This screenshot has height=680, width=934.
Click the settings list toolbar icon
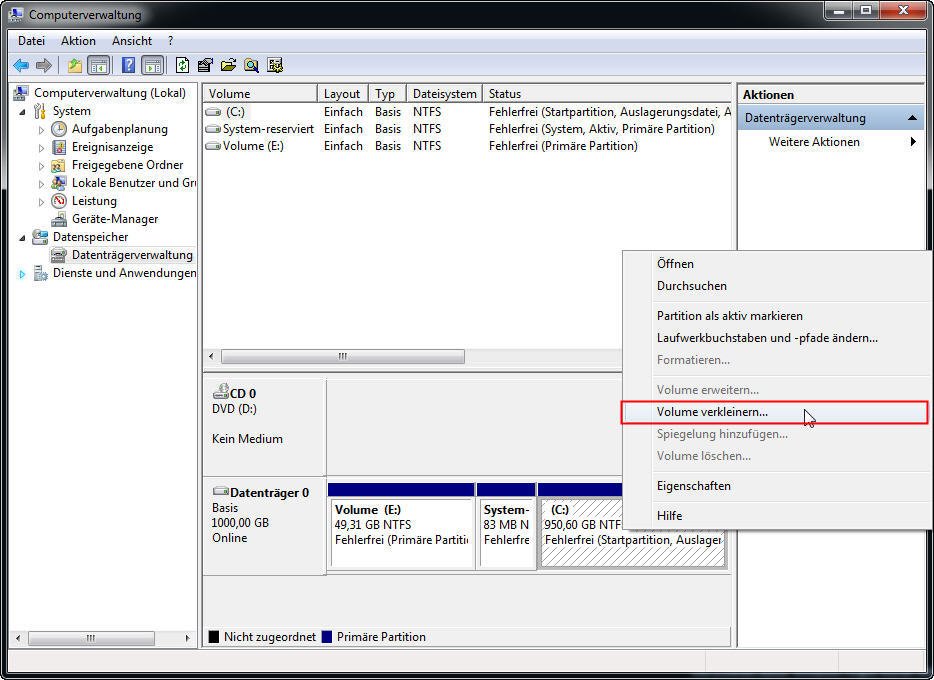(275, 65)
